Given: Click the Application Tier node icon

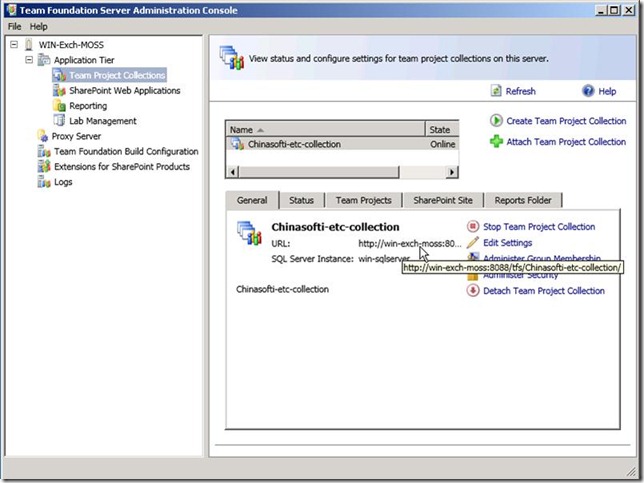Looking at the screenshot, I should [x=44, y=60].
